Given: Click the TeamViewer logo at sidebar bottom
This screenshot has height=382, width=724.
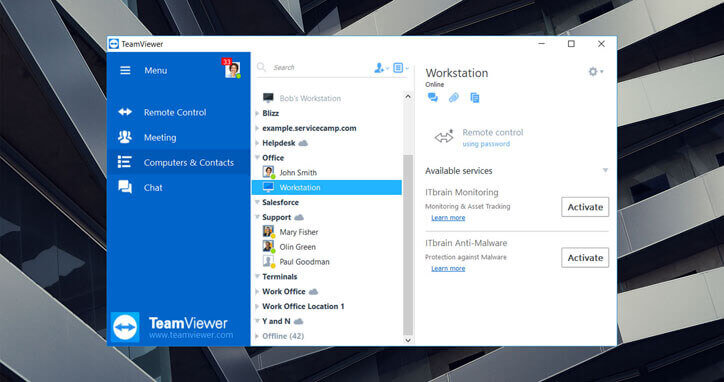Looking at the screenshot, I should click(x=126, y=327).
